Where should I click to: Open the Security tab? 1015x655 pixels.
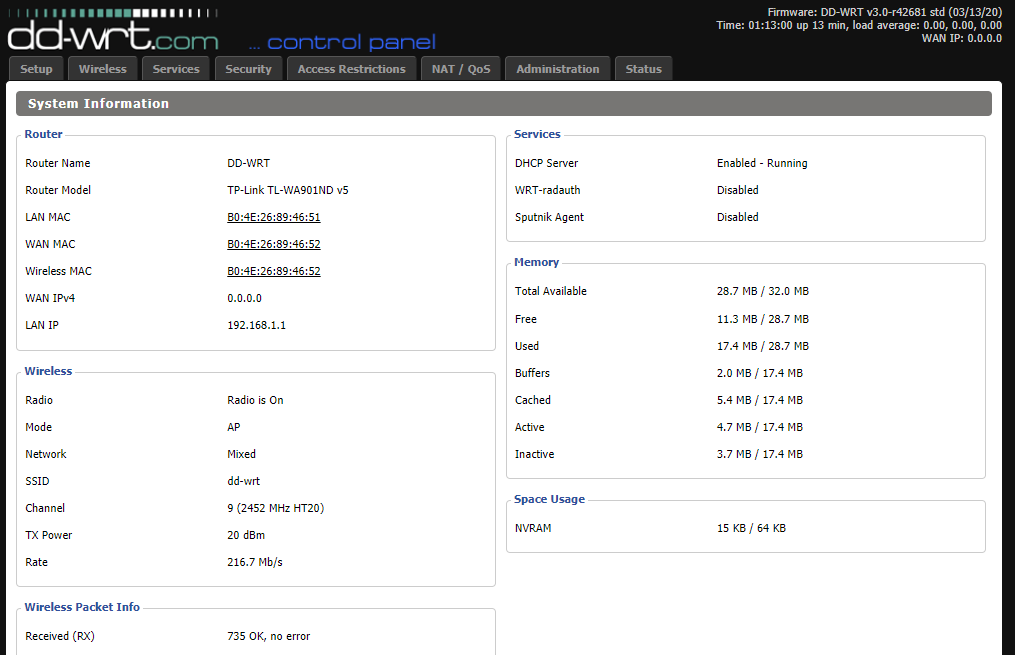tap(249, 69)
